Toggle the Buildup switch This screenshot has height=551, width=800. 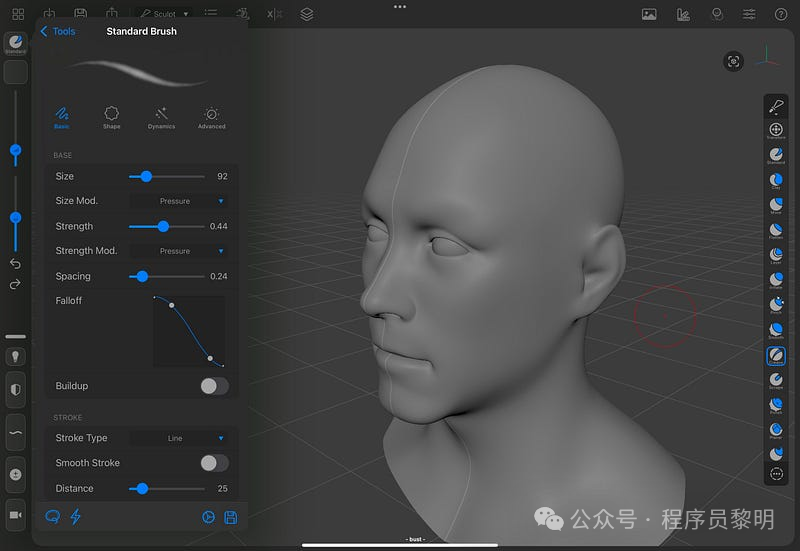(214, 386)
